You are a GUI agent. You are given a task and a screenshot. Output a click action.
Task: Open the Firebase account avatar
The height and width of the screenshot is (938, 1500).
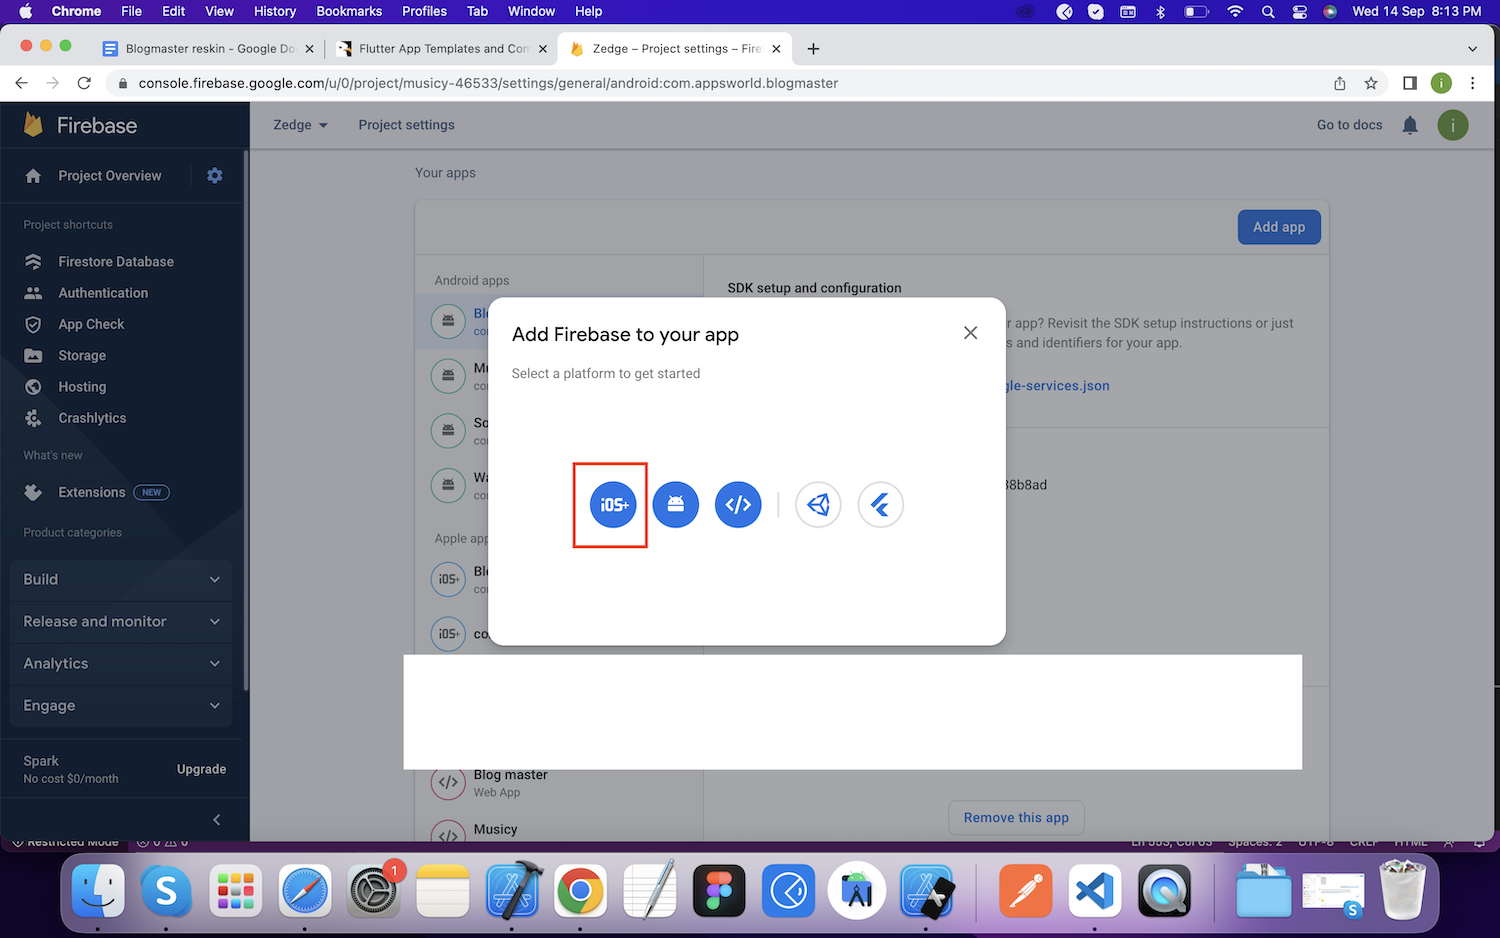(x=1453, y=125)
